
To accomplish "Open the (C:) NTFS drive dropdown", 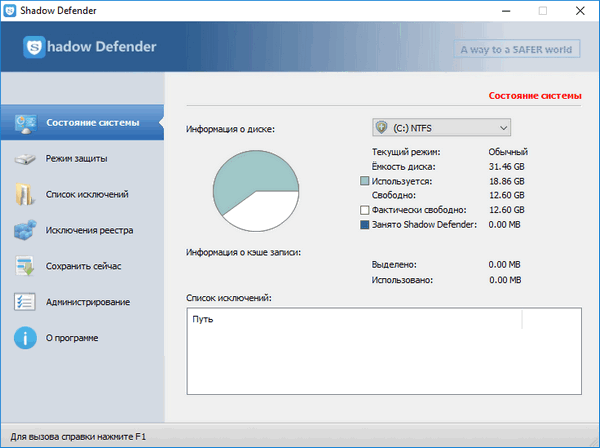I will click(x=440, y=127).
